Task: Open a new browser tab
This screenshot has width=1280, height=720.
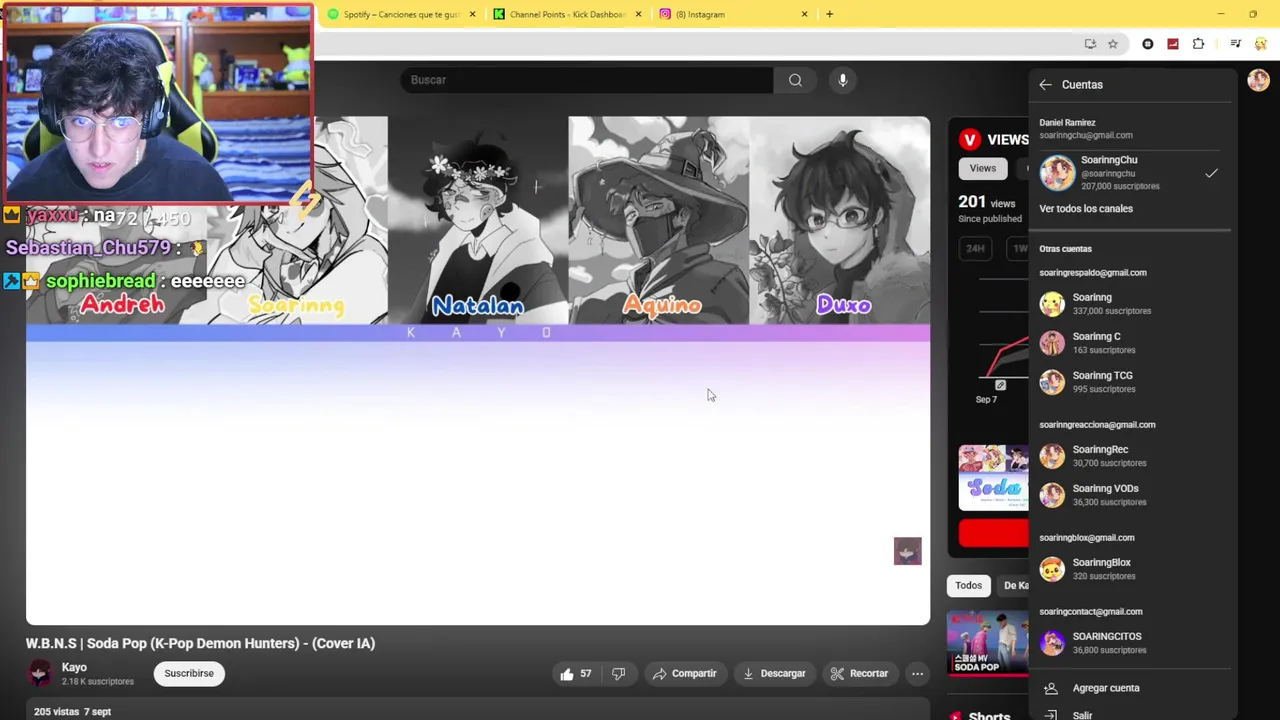Action: (x=829, y=14)
